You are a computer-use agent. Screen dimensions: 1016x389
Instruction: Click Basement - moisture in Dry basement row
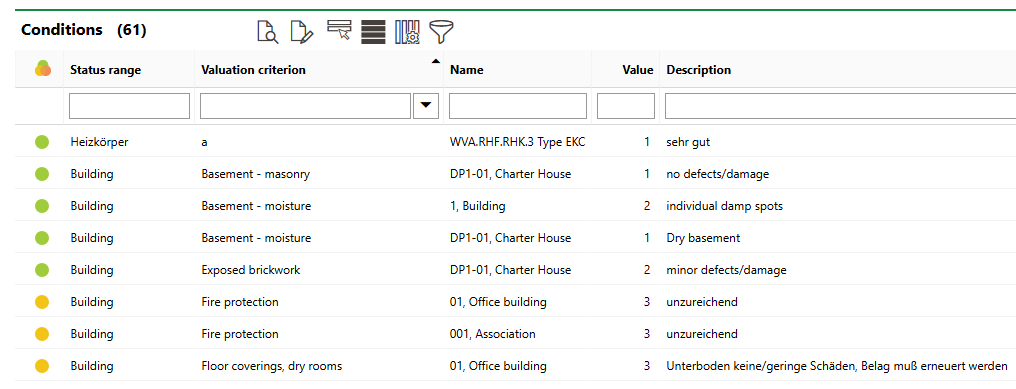256,238
